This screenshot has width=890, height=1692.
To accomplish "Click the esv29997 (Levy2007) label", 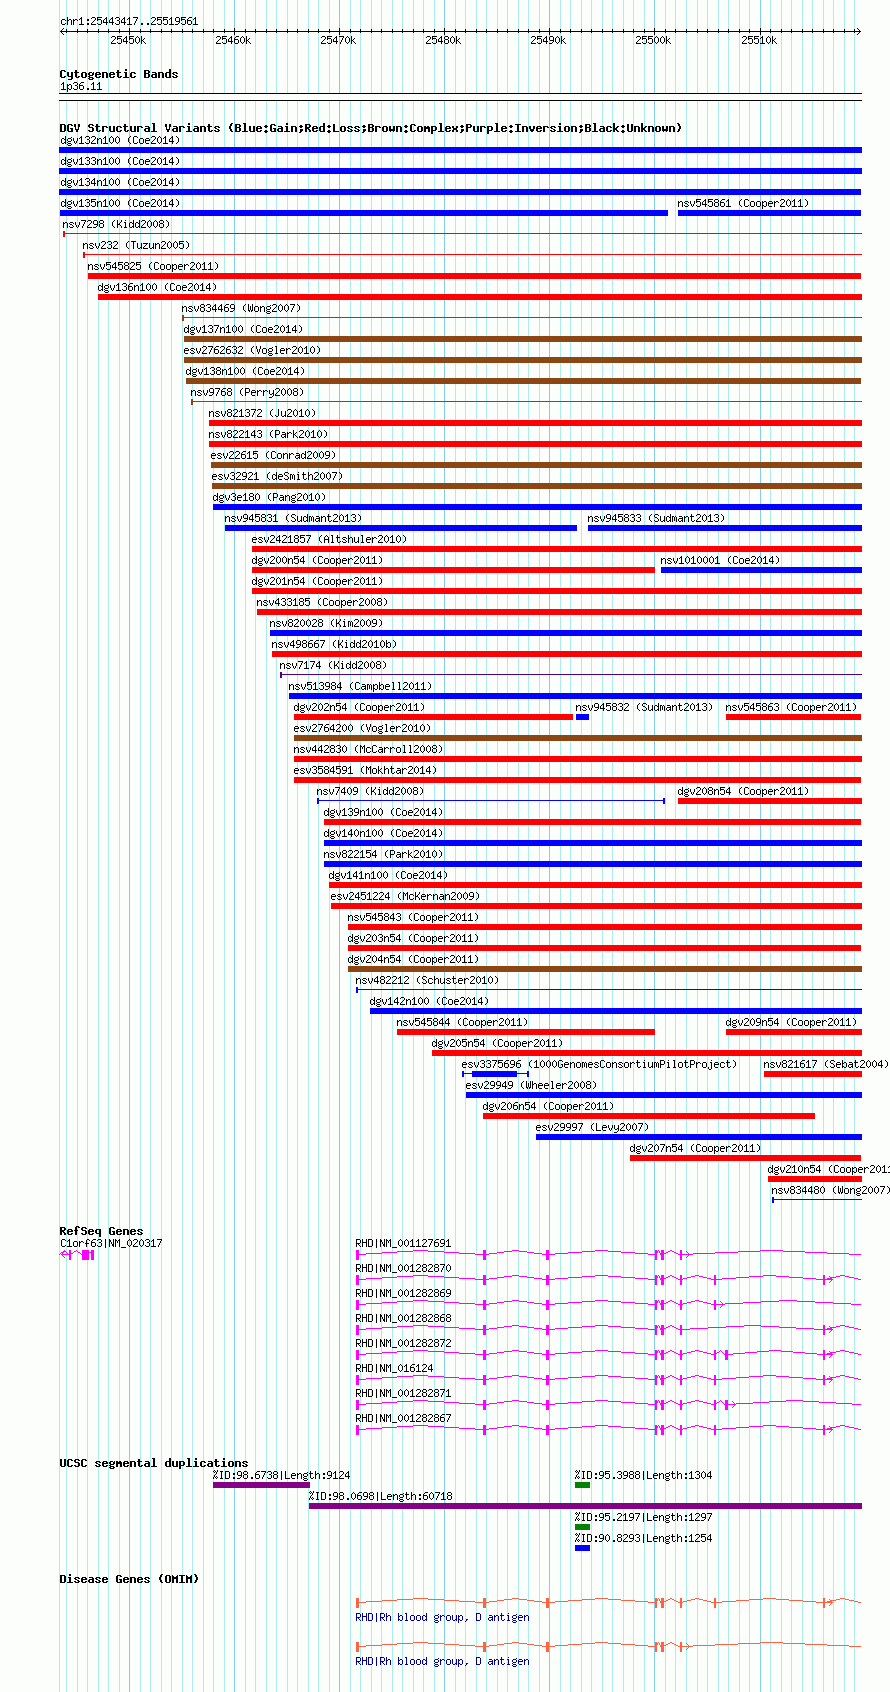I will tap(592, 1127).
